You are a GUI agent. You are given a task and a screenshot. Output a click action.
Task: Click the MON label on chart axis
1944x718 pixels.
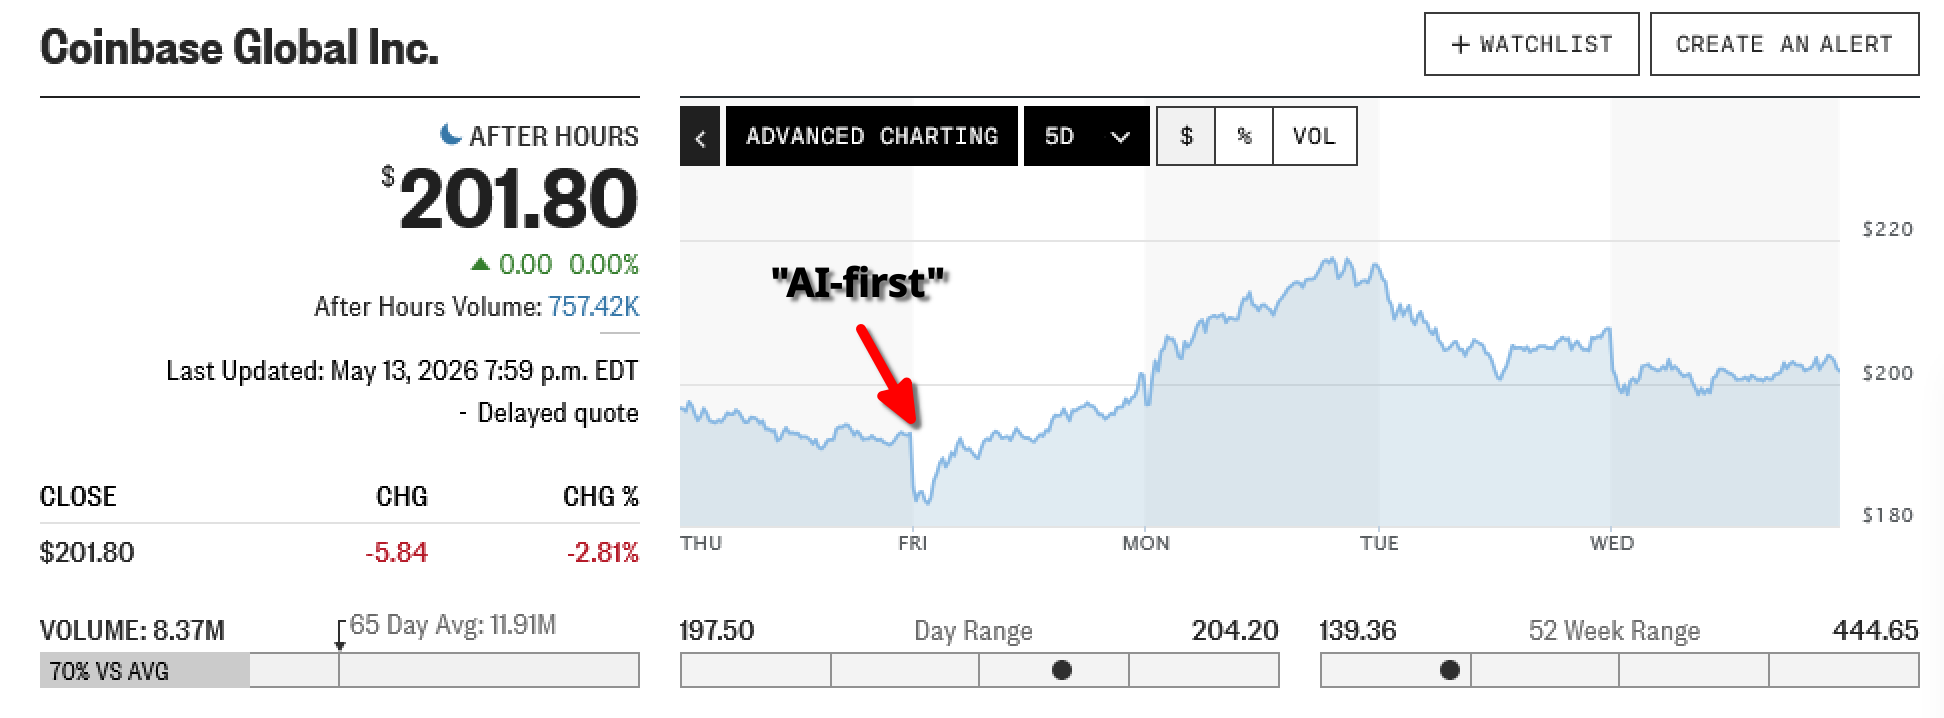tap(1145, 543)
